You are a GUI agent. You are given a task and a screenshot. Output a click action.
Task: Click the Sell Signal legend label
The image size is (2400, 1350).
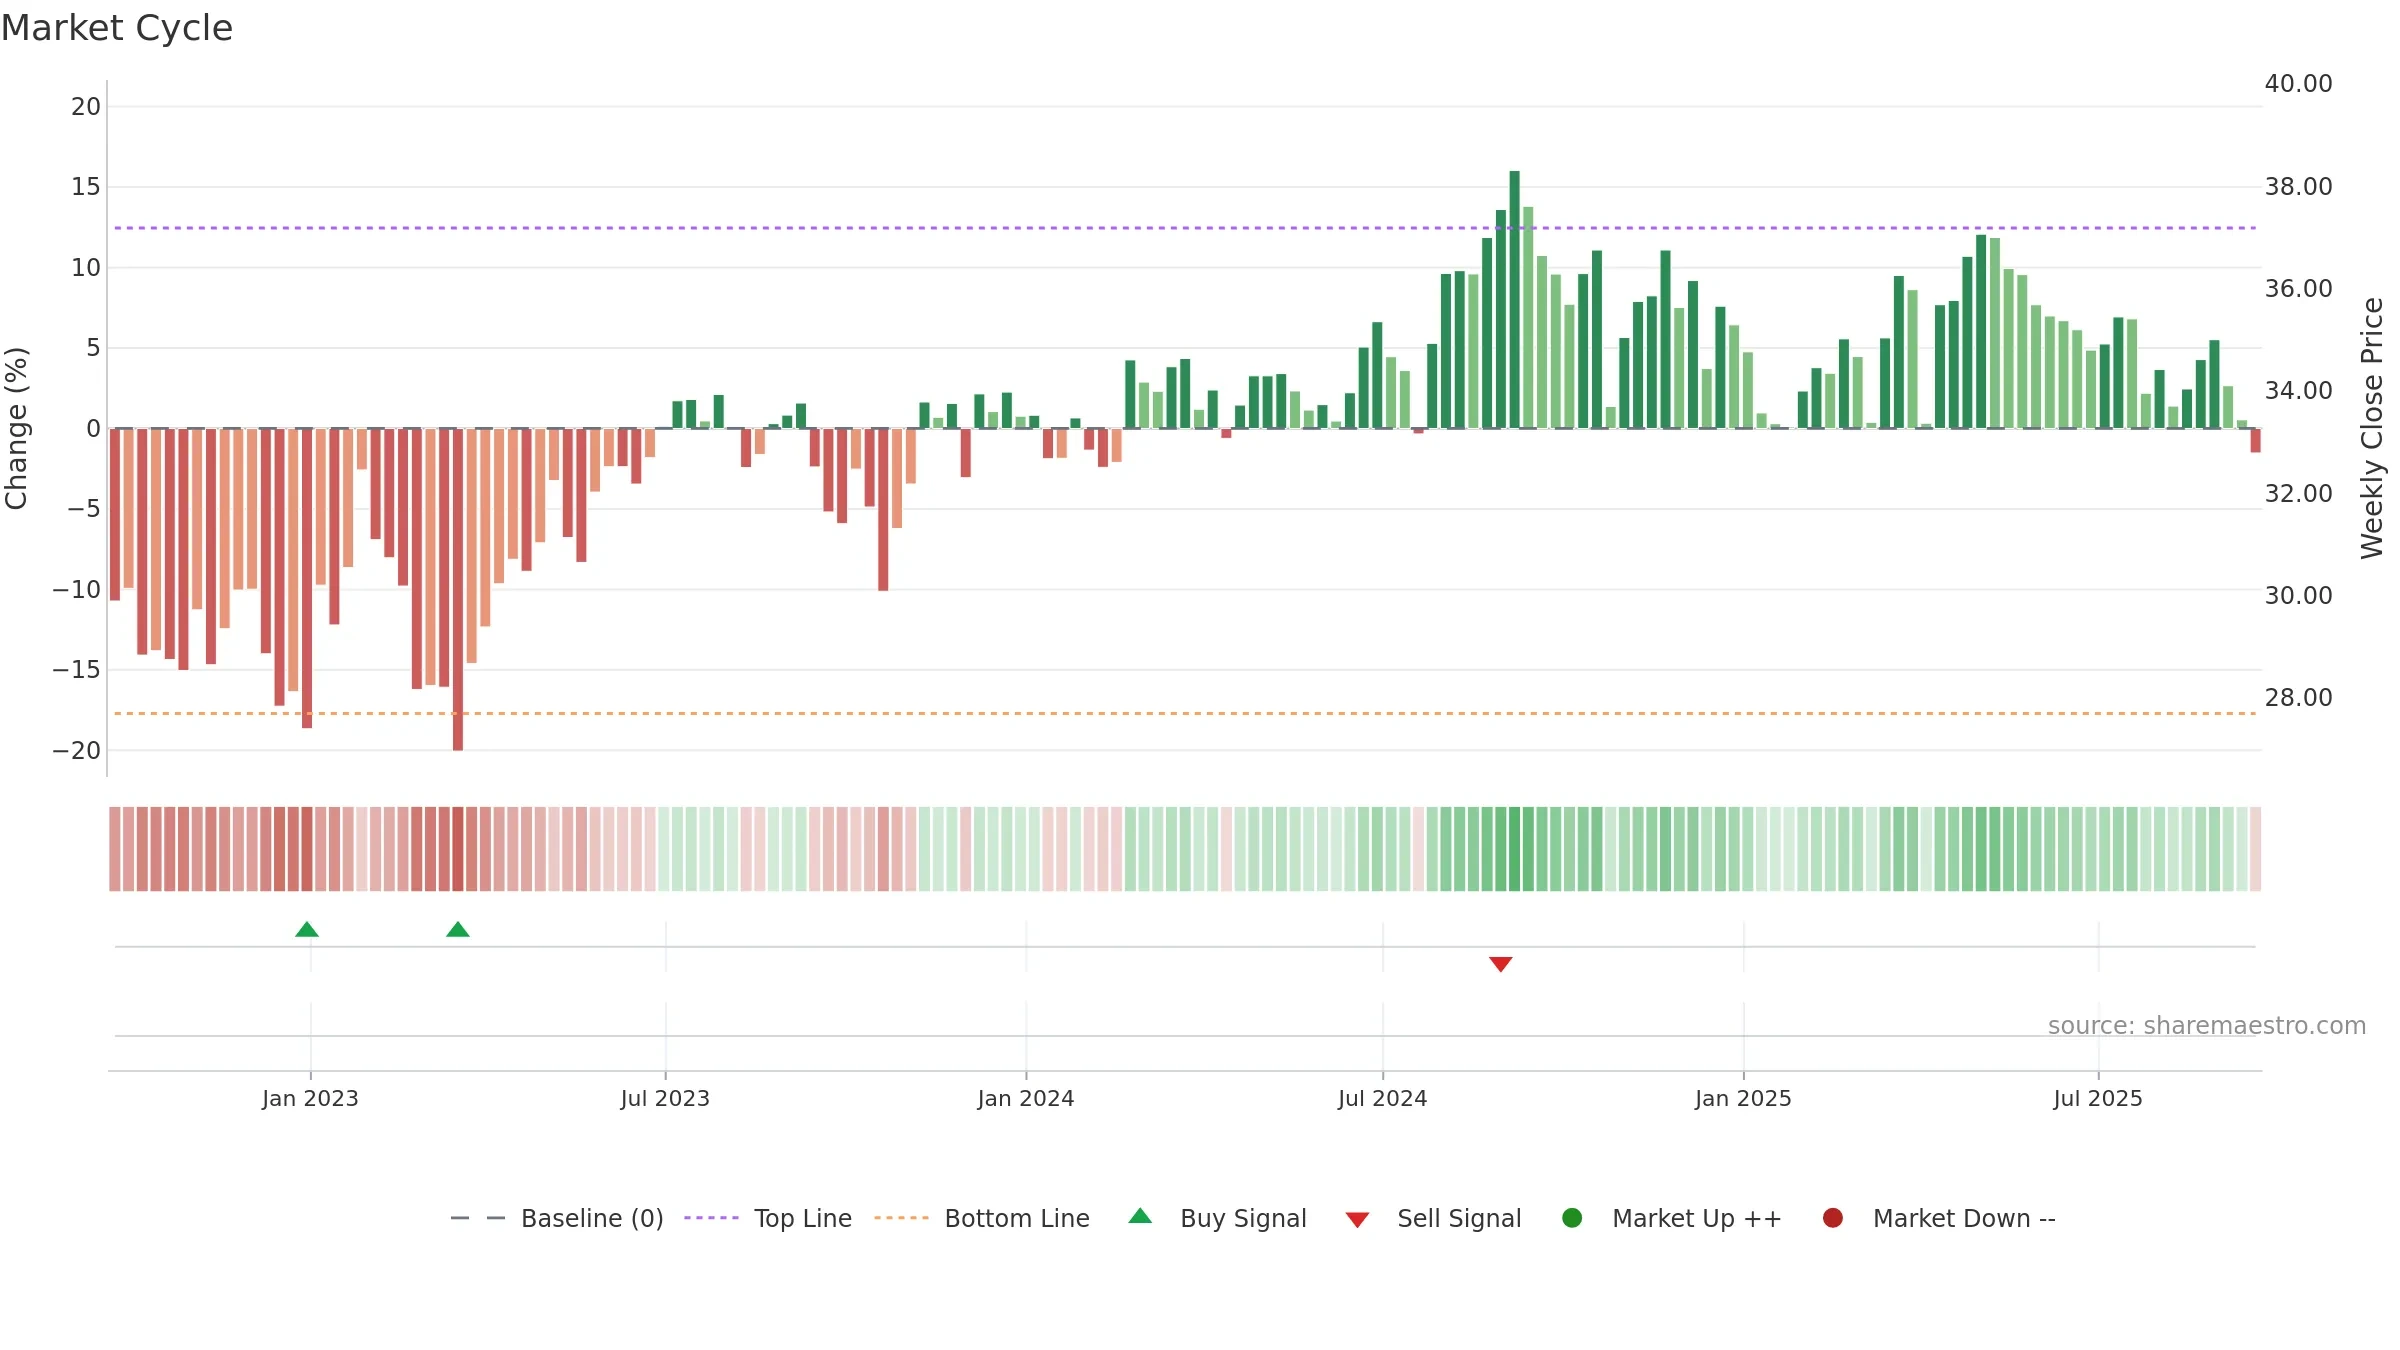[1459, 1218]
